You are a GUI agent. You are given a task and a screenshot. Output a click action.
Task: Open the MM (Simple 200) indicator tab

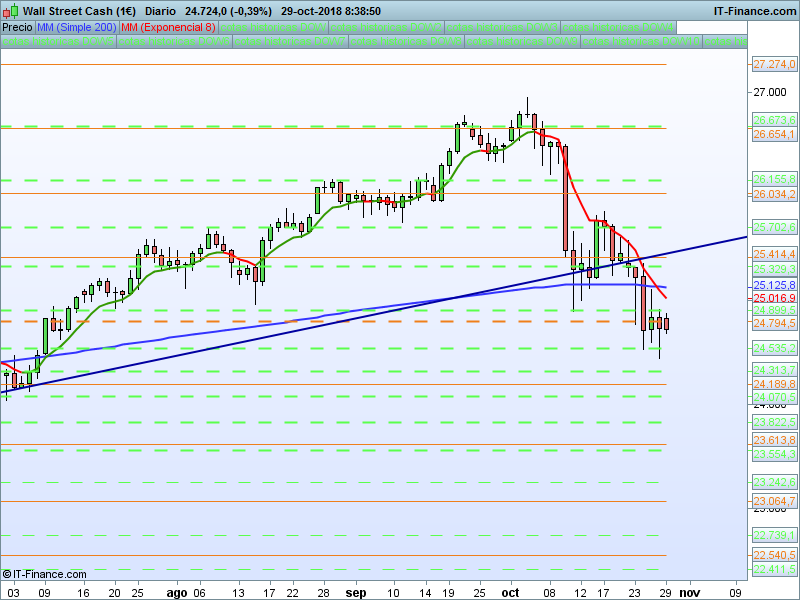pyautogui.click(x=77, y=27)
